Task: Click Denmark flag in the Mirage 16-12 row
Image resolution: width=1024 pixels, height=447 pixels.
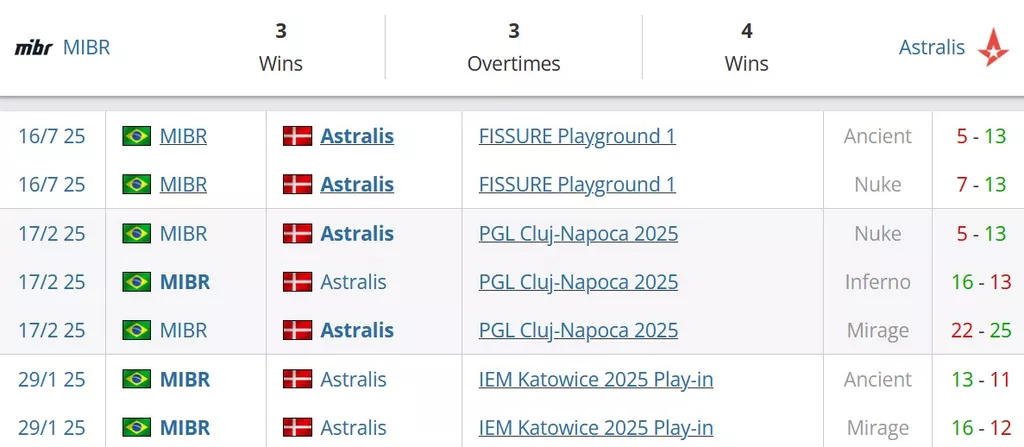Action: 297,427
